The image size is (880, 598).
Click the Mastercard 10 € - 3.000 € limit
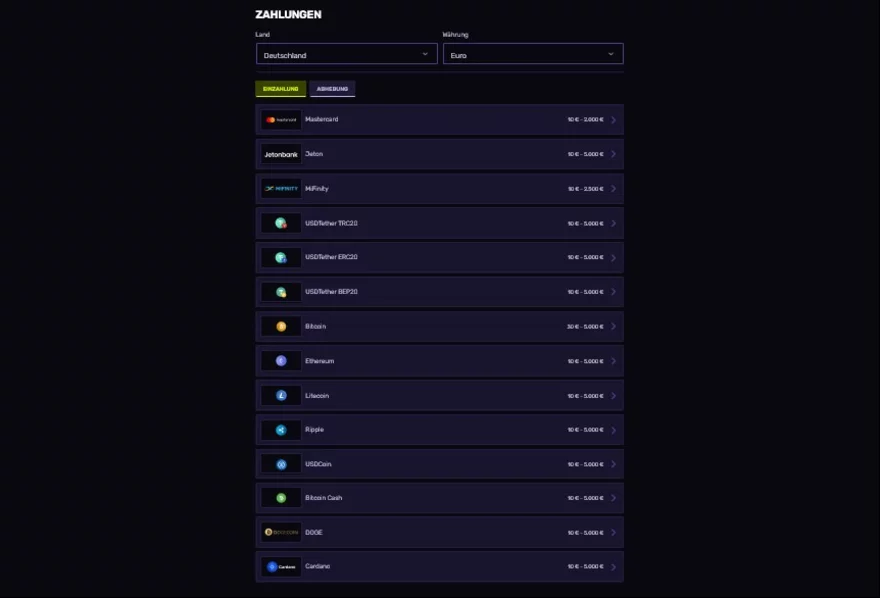tap(585, 120)
